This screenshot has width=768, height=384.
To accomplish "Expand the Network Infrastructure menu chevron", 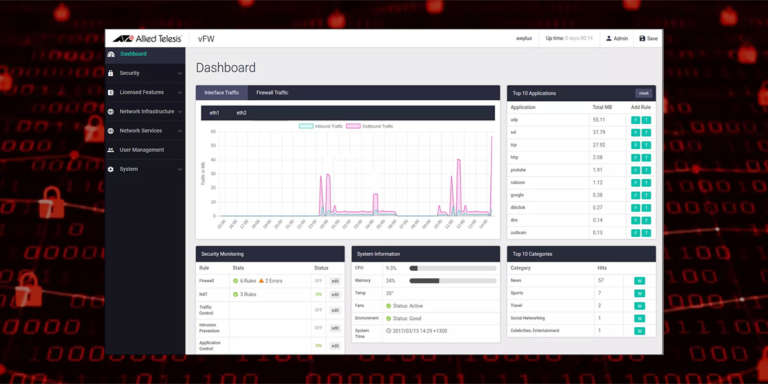I will coord(180,112).
